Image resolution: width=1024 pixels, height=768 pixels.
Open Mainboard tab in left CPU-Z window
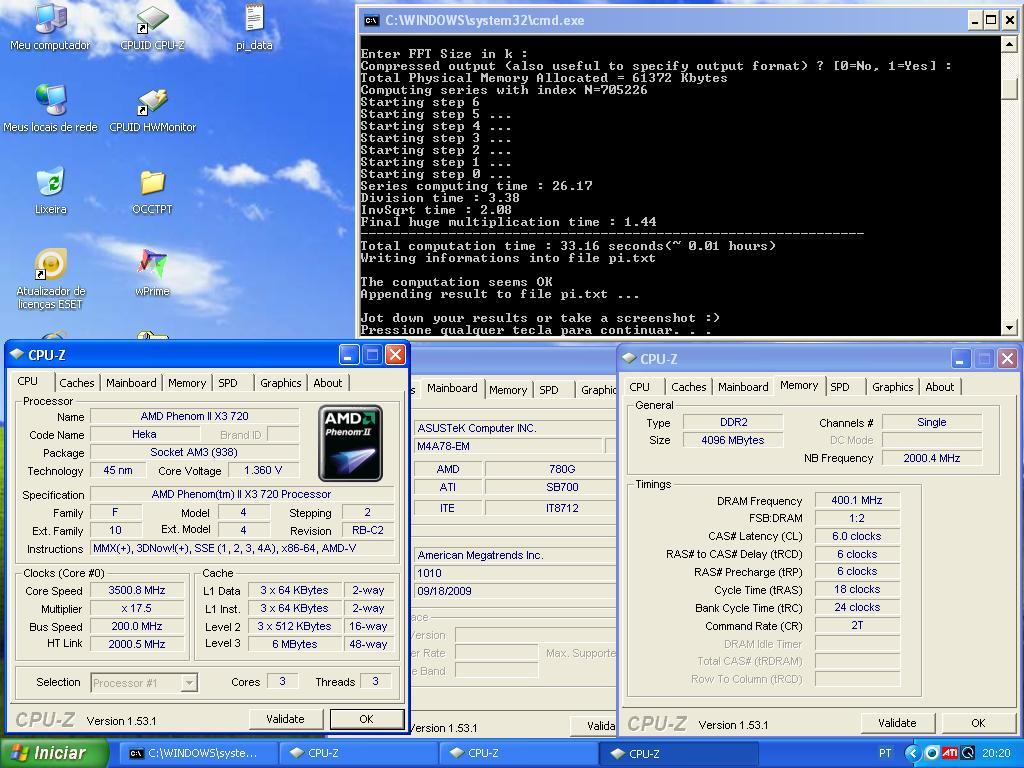(x=131, y=383)
